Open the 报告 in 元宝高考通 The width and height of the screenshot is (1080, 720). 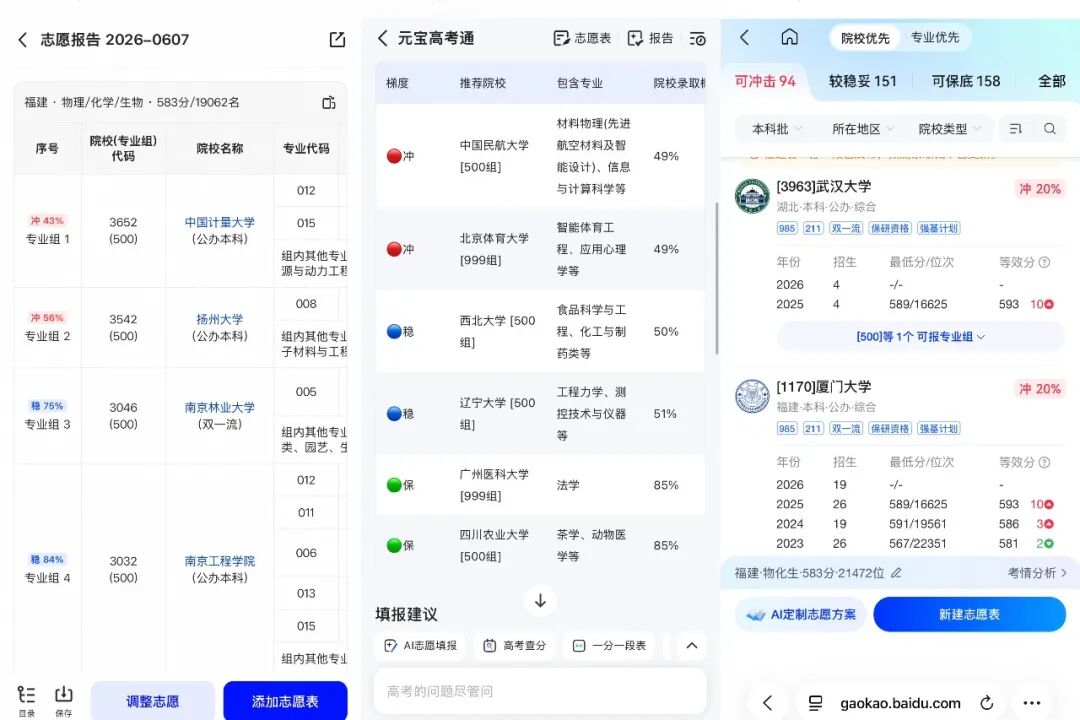tap(650, 38)
